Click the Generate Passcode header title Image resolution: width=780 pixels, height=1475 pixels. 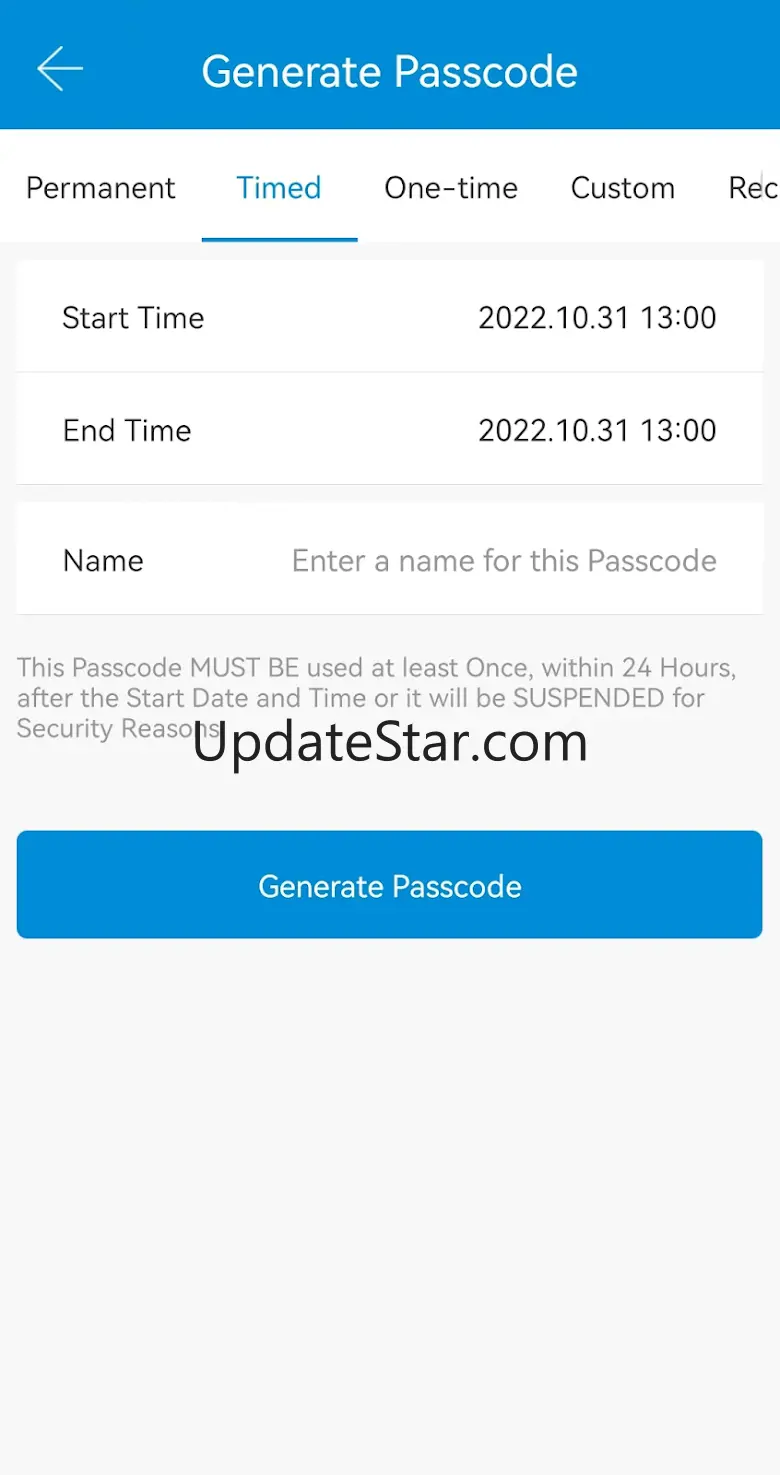(x=390, y=72)
